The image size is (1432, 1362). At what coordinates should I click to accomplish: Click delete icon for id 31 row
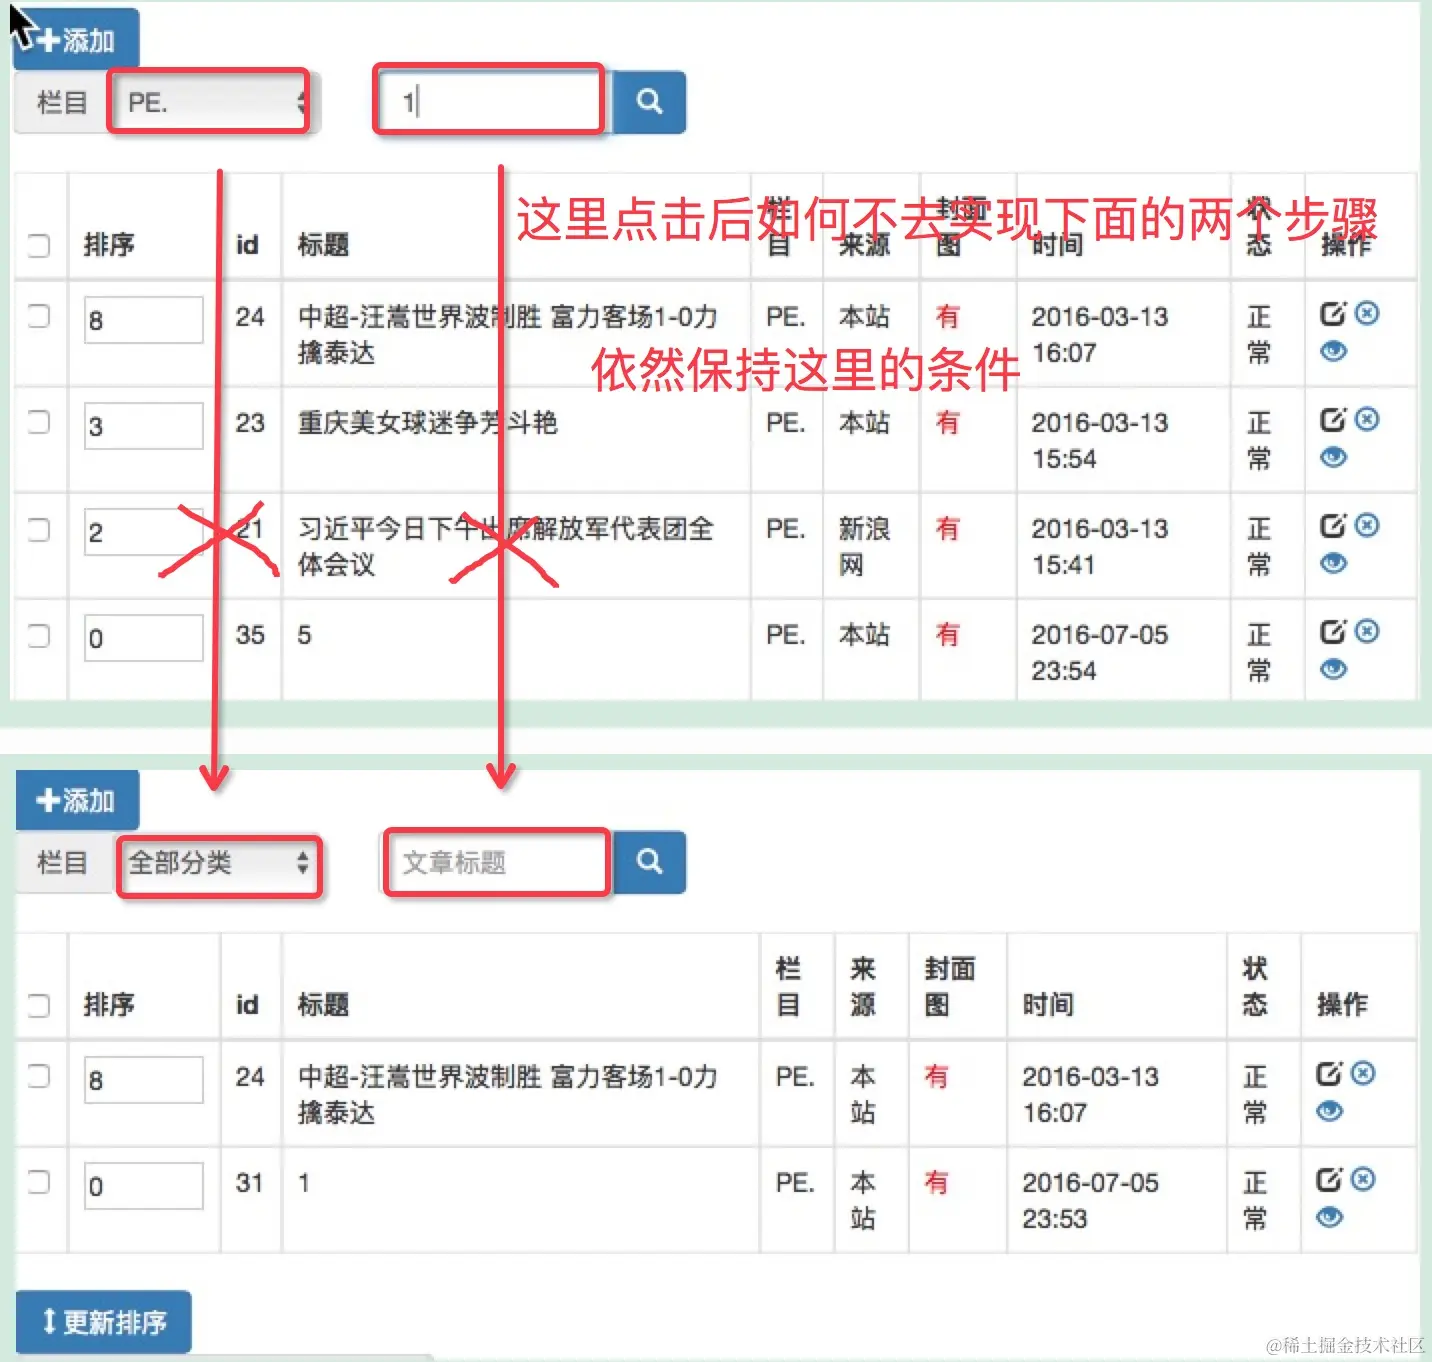(x=1363, y=1179)
